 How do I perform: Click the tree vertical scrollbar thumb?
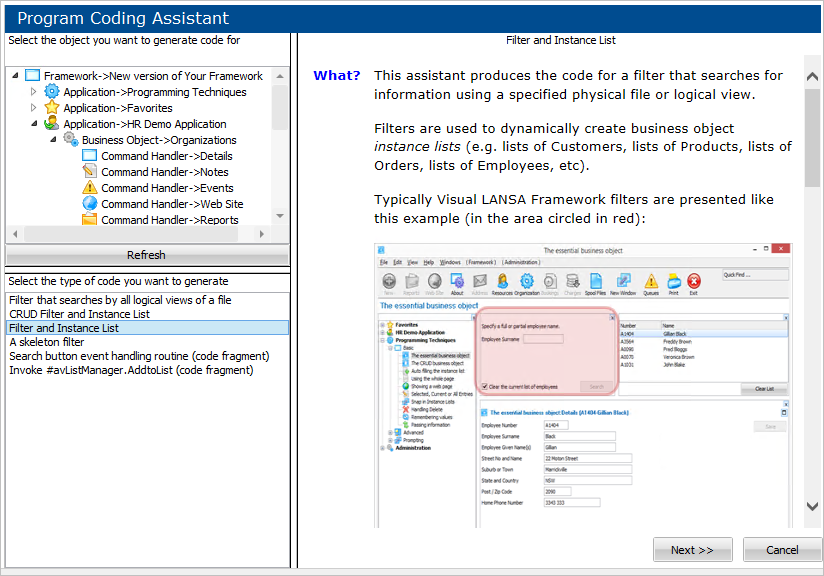click(280, 107)
